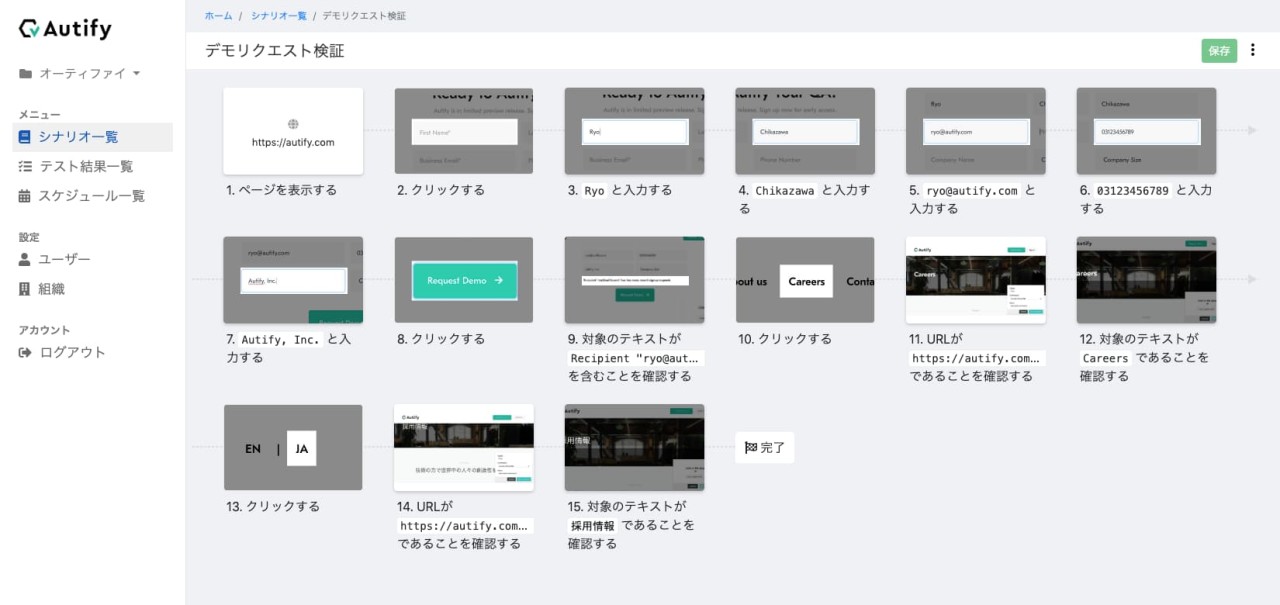Go to シナリオ一覧 via breadcrumb

(278, 16)
